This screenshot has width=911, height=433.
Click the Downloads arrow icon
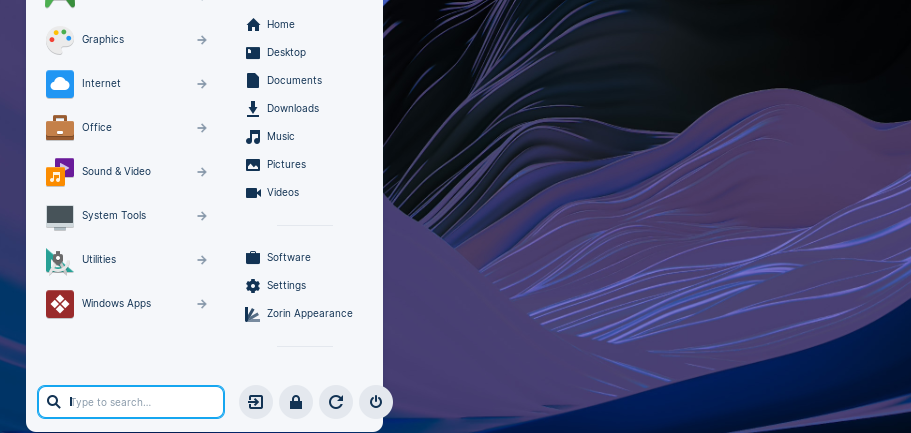pyautogui.click(x=253, y=109)
